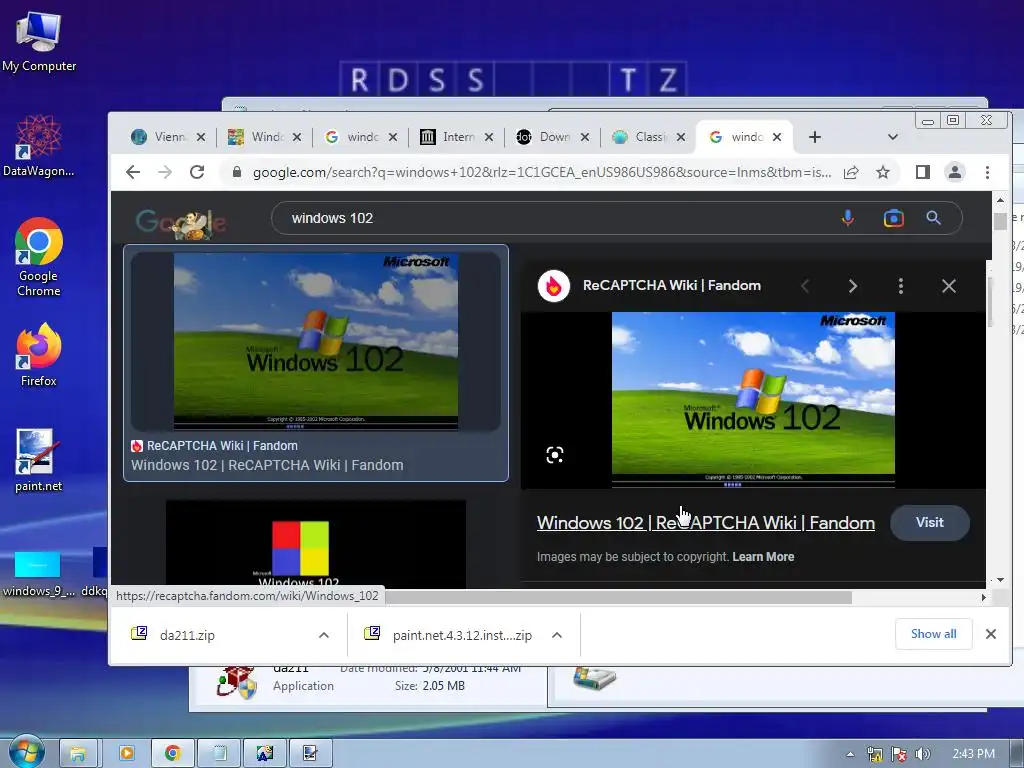Click Show all downloads
The width and height of the screenshot is (1024, 768).
pos(934,634)
